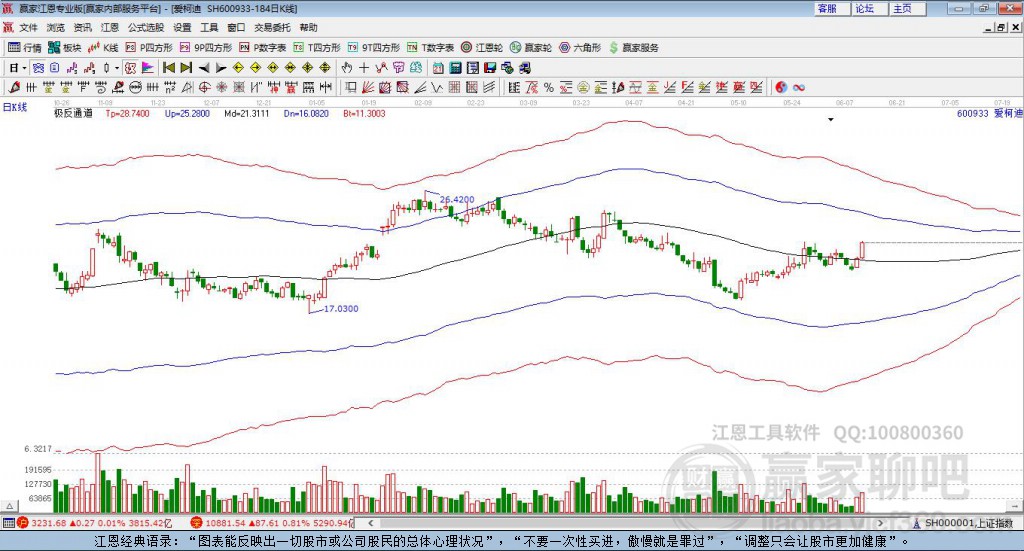Open the 资讯 menu
This screenshot has height=551, width=1024.
click(x=82, y=27)
